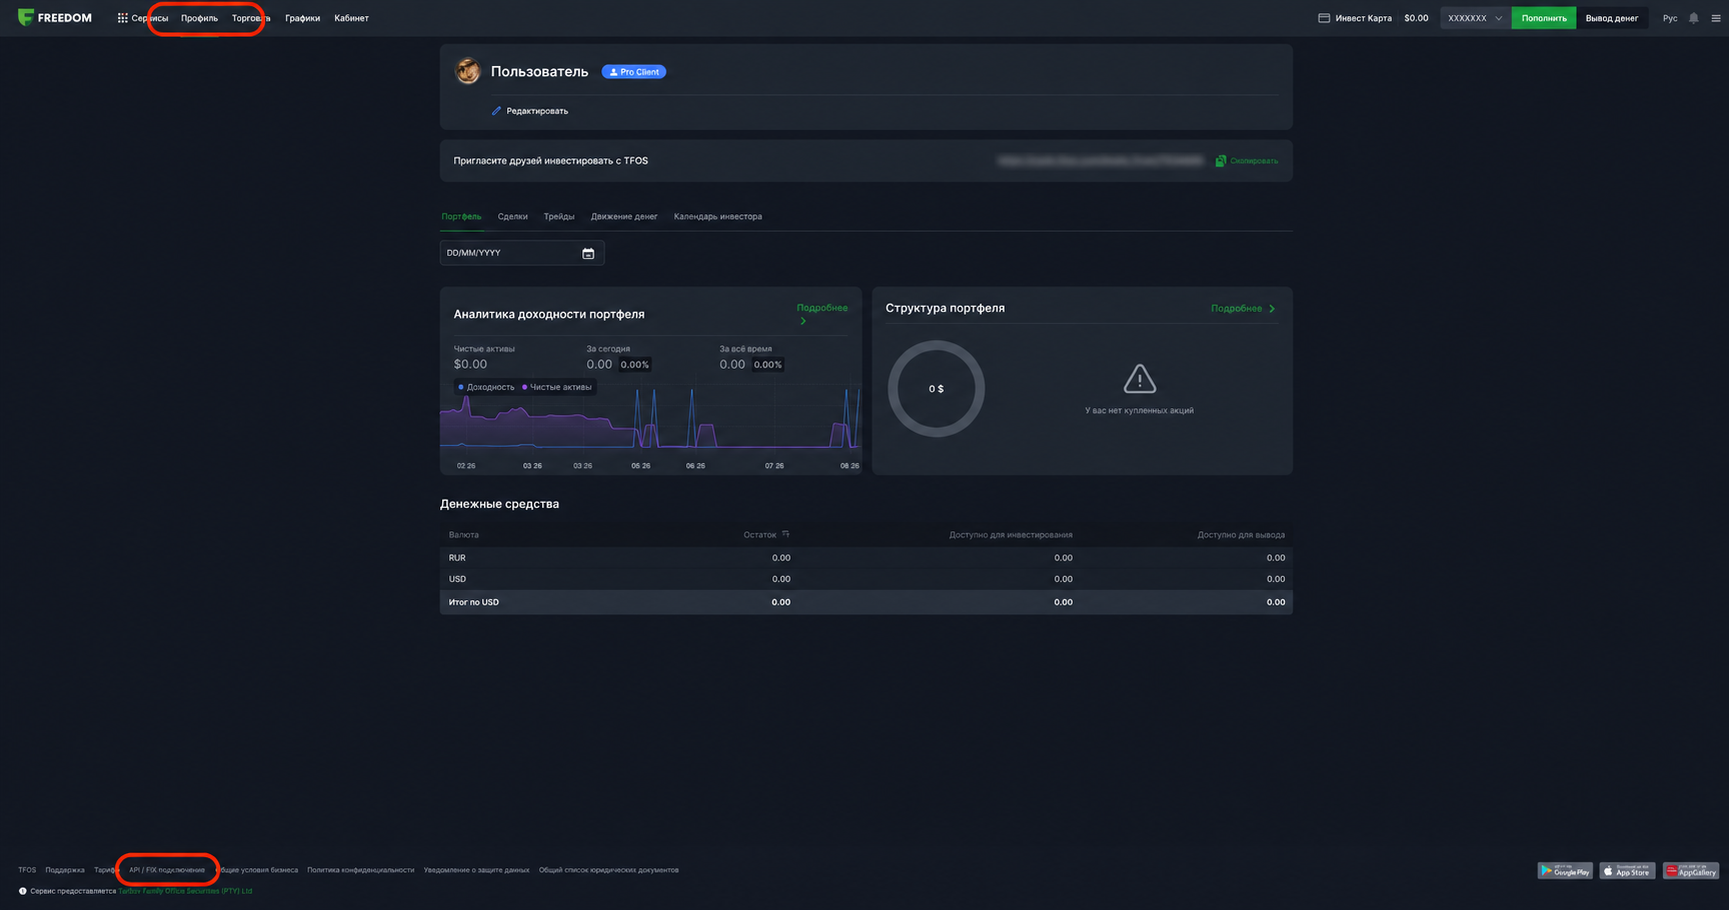The image size is (1729, 910).
Task: Select the USD currency row
Action: pyautogui.click(x=866, y=579)
